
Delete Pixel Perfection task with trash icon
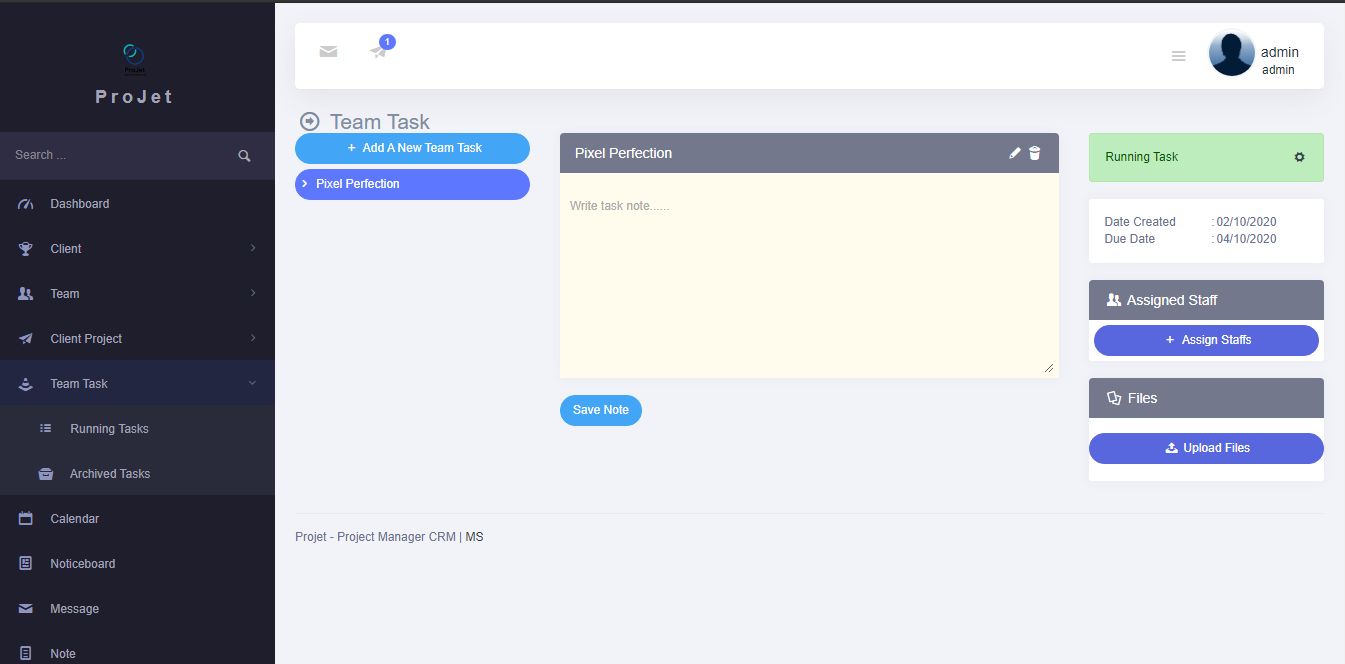1035,153
